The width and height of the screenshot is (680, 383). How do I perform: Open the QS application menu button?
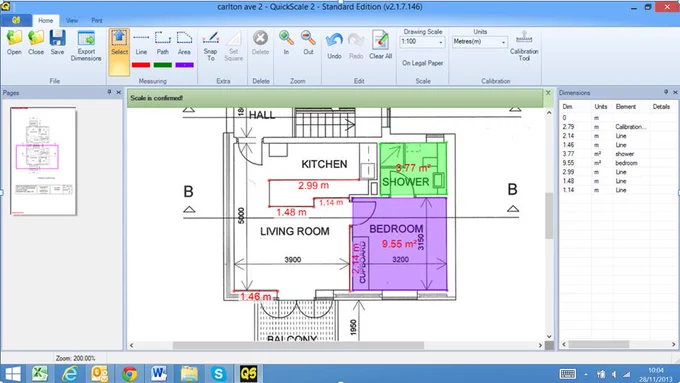16,20
